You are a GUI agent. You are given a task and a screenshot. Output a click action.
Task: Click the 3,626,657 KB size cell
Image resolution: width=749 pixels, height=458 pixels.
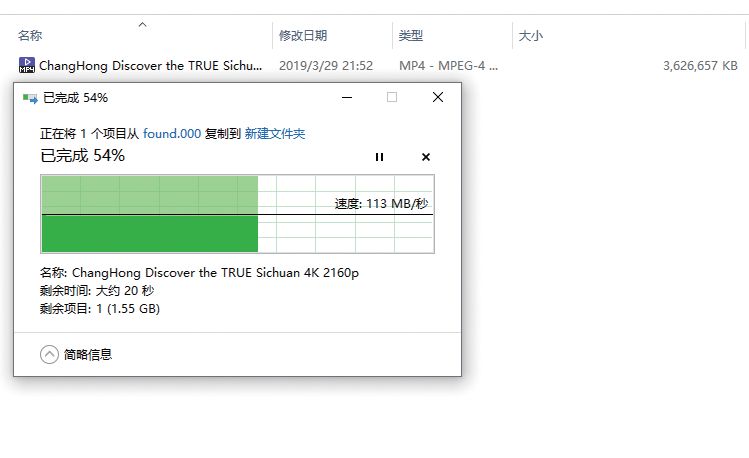(700, 65)
